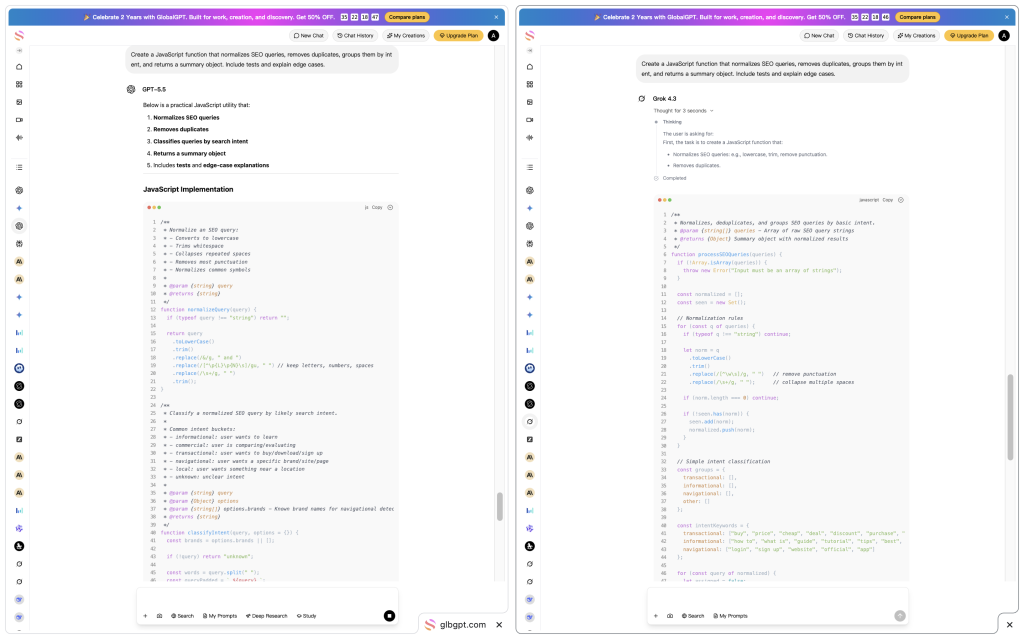Open audio waveform icon in left window sidebar

click(19, 137)
